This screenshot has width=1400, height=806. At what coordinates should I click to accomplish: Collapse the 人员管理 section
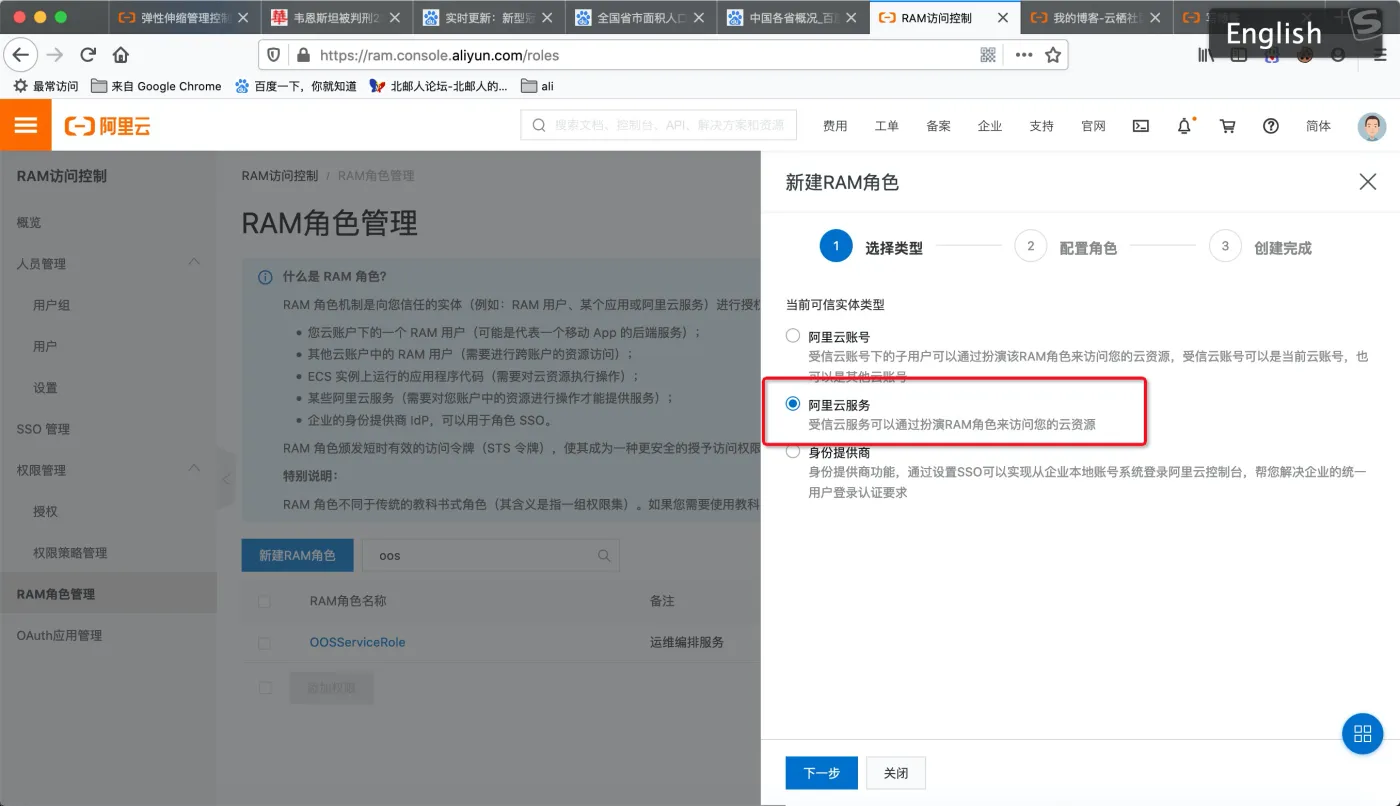[194, 263]
